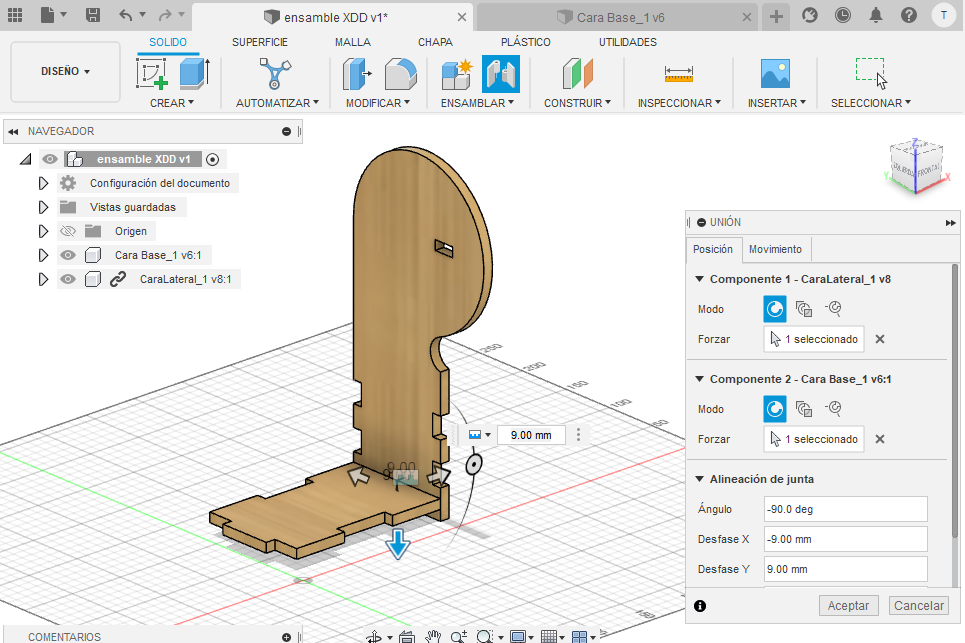Click the Measure icon in INSPECCIONAR

tap(678, 74)
